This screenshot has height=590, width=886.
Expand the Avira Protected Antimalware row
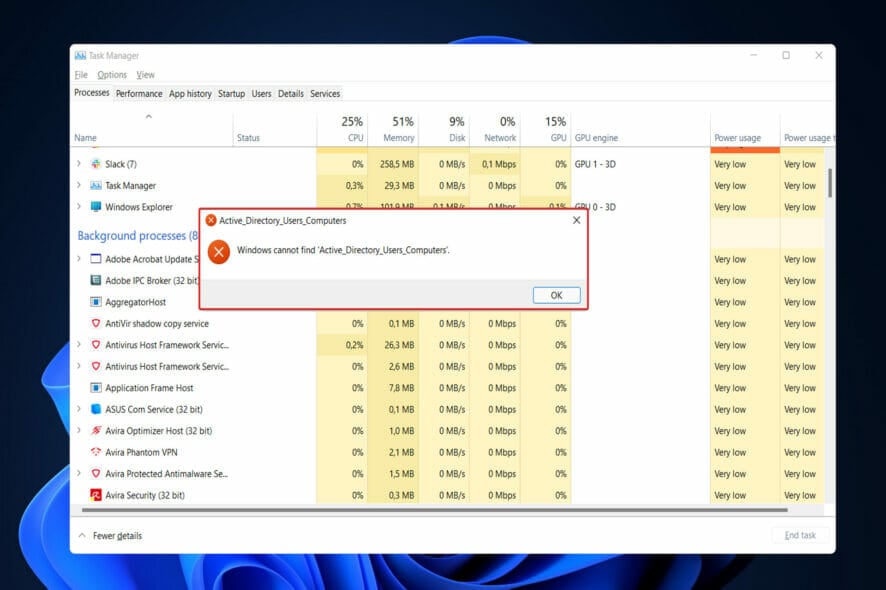click(x=79, y=474)
